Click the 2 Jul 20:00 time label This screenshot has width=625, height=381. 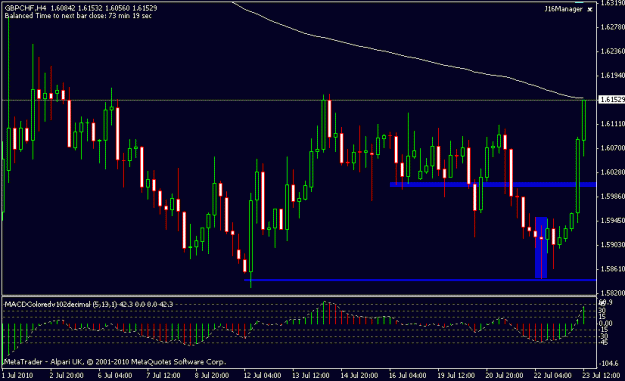click(x=66, y=375)
